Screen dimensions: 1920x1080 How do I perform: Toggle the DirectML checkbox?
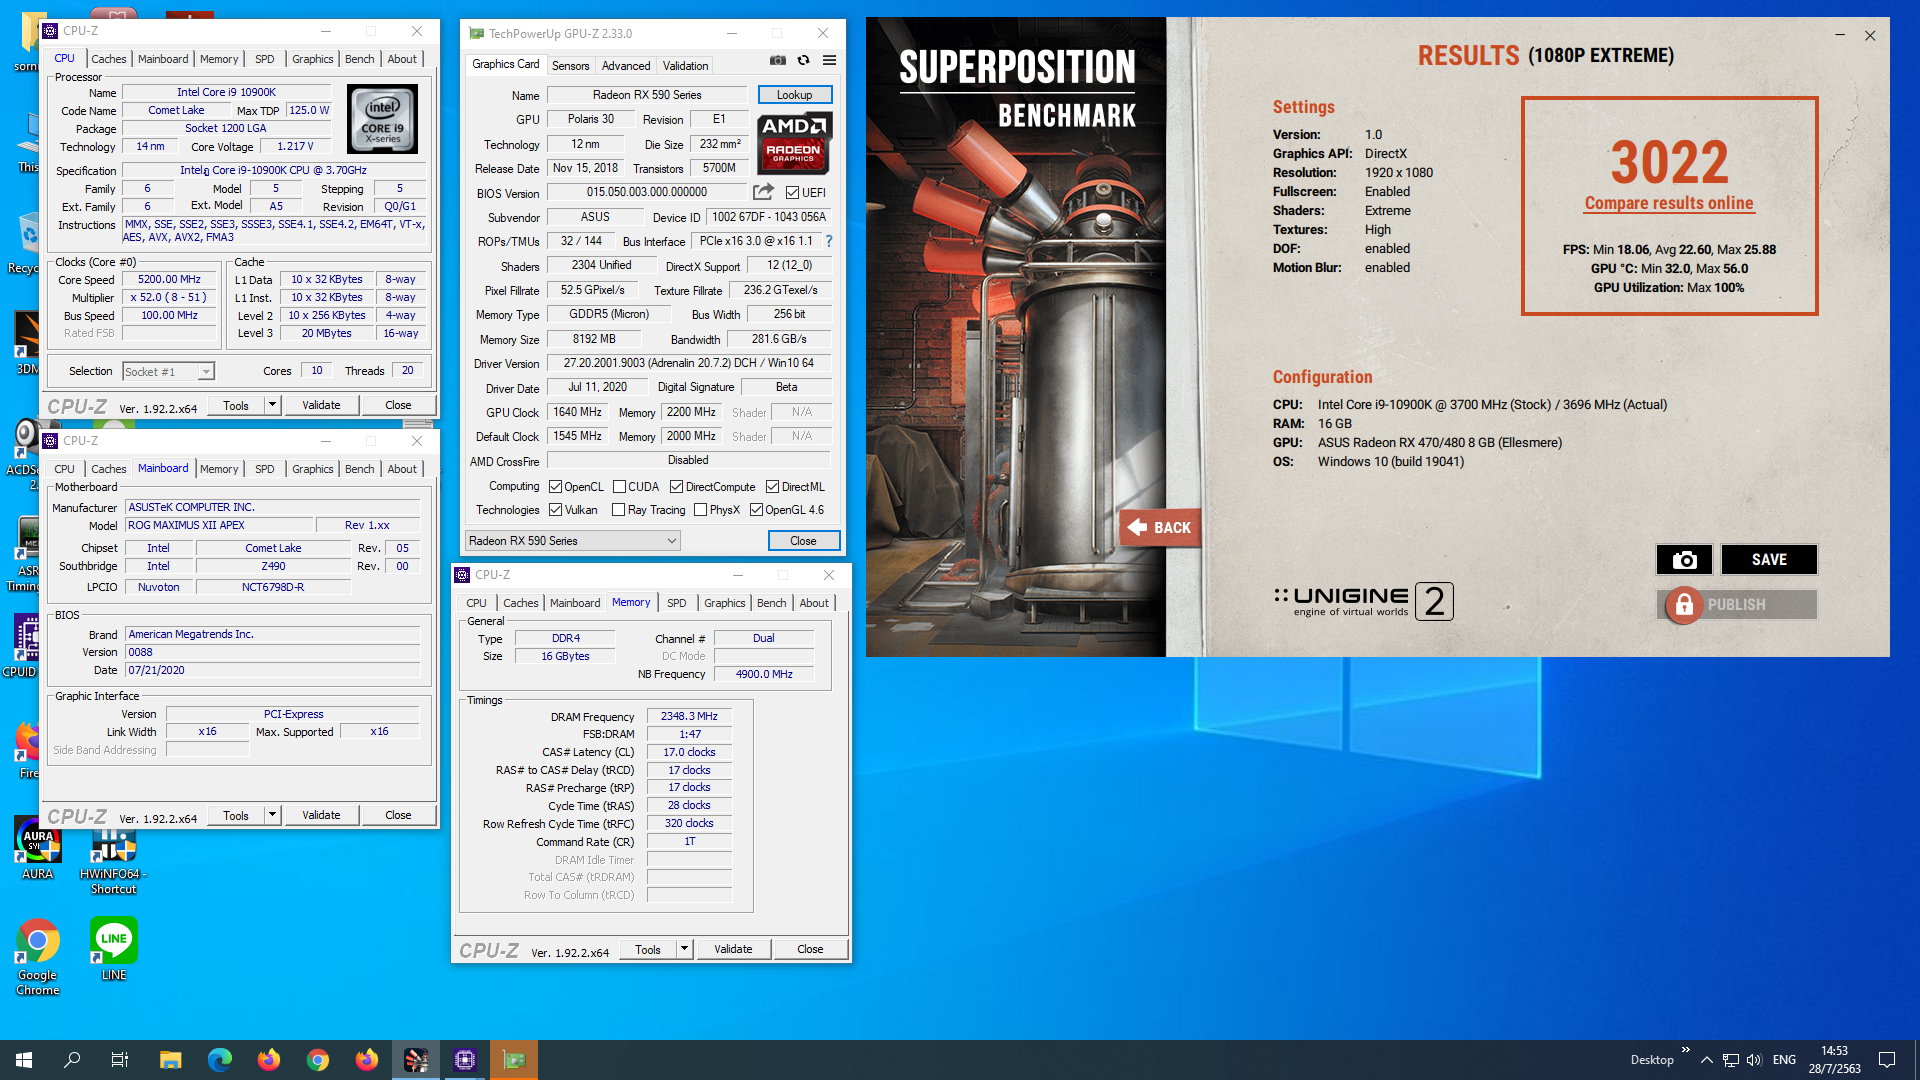[772, 487]
